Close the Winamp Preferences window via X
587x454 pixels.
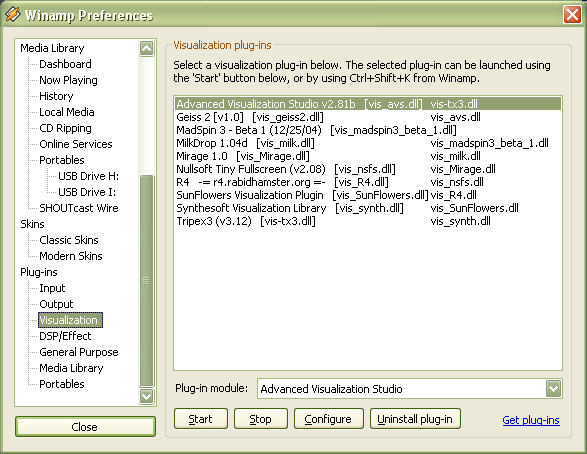(x=572, y=15)
